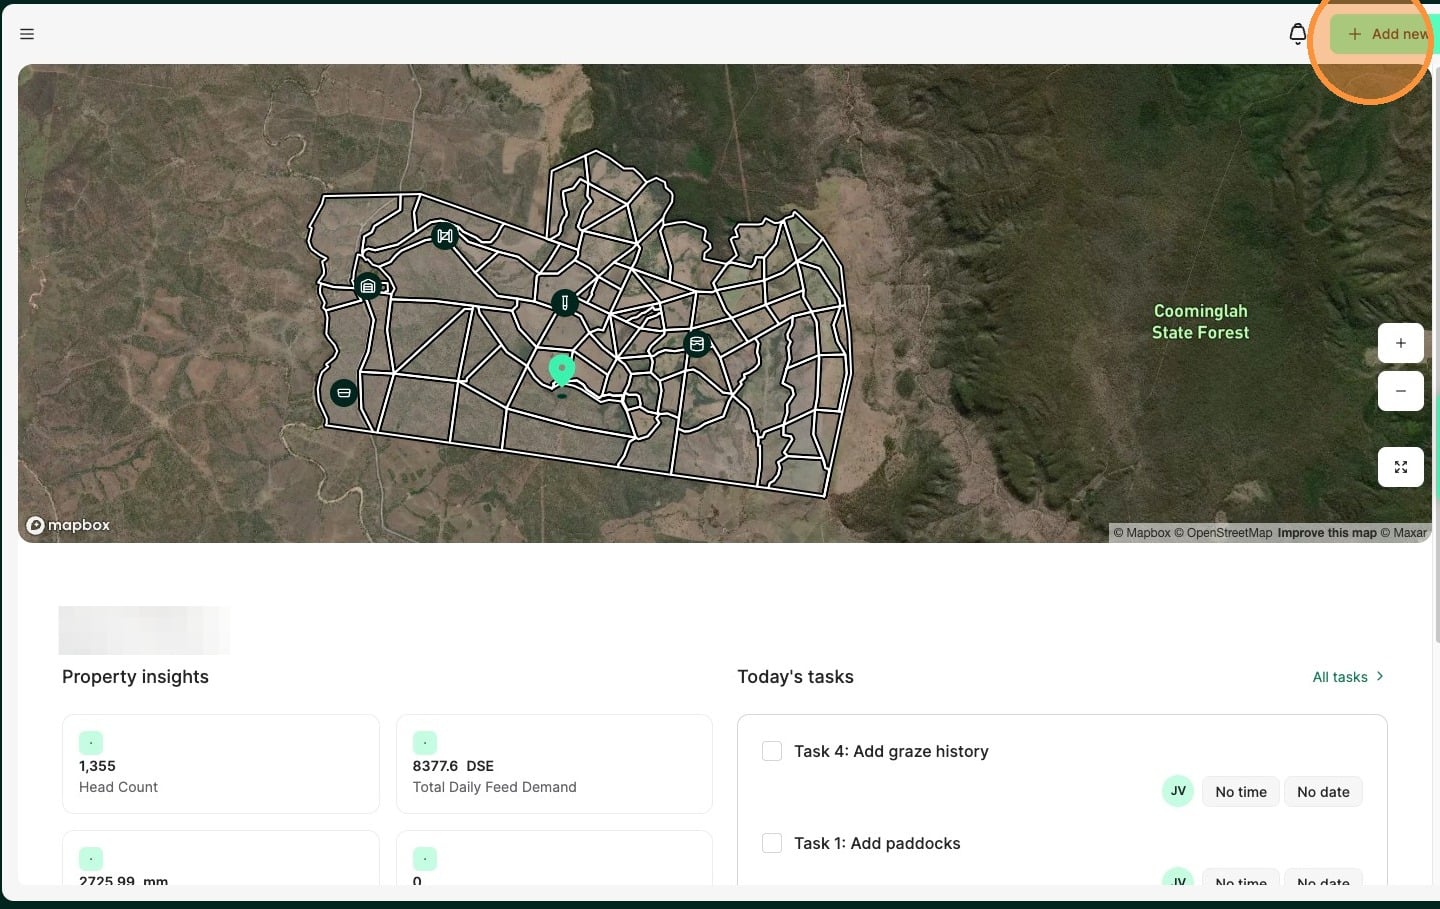Click JV assignee avatar on Task 4
Image resolution: width=1440 pixels, height=909 pixels.
[1178, 791]
